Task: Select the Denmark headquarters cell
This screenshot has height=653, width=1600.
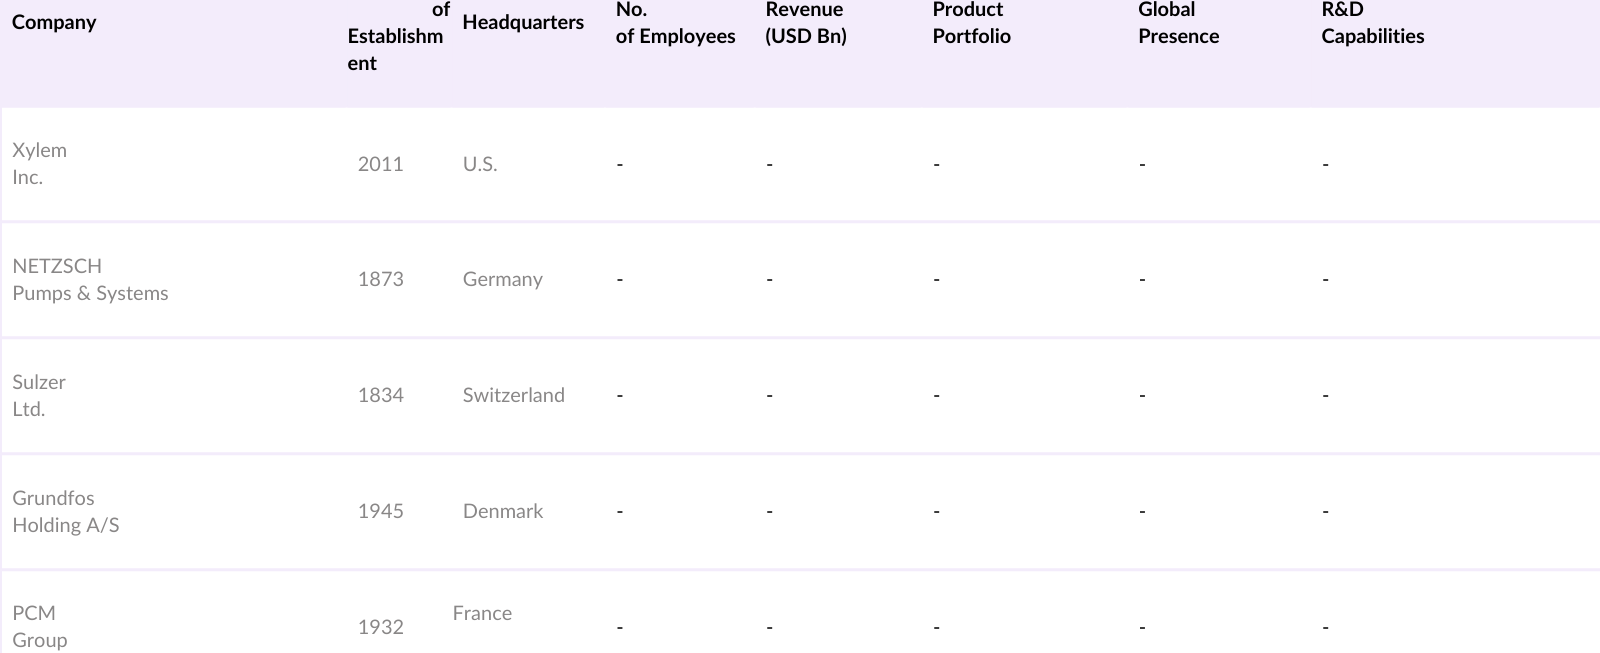Action: coord(502,512)
